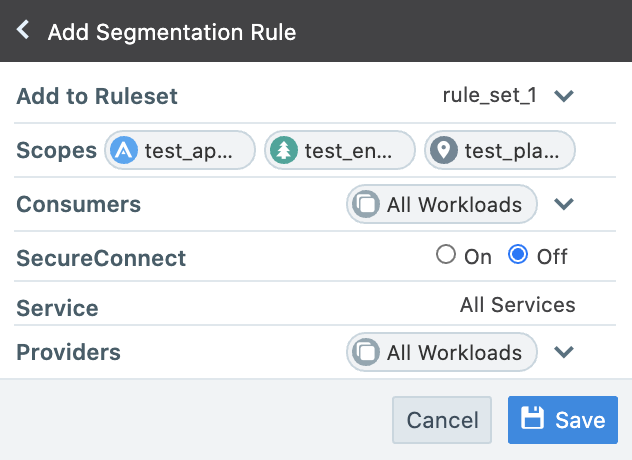
Task: Click the green tree environment icon in Scopes
Action: pyautogui.click(x=284, y=150)
